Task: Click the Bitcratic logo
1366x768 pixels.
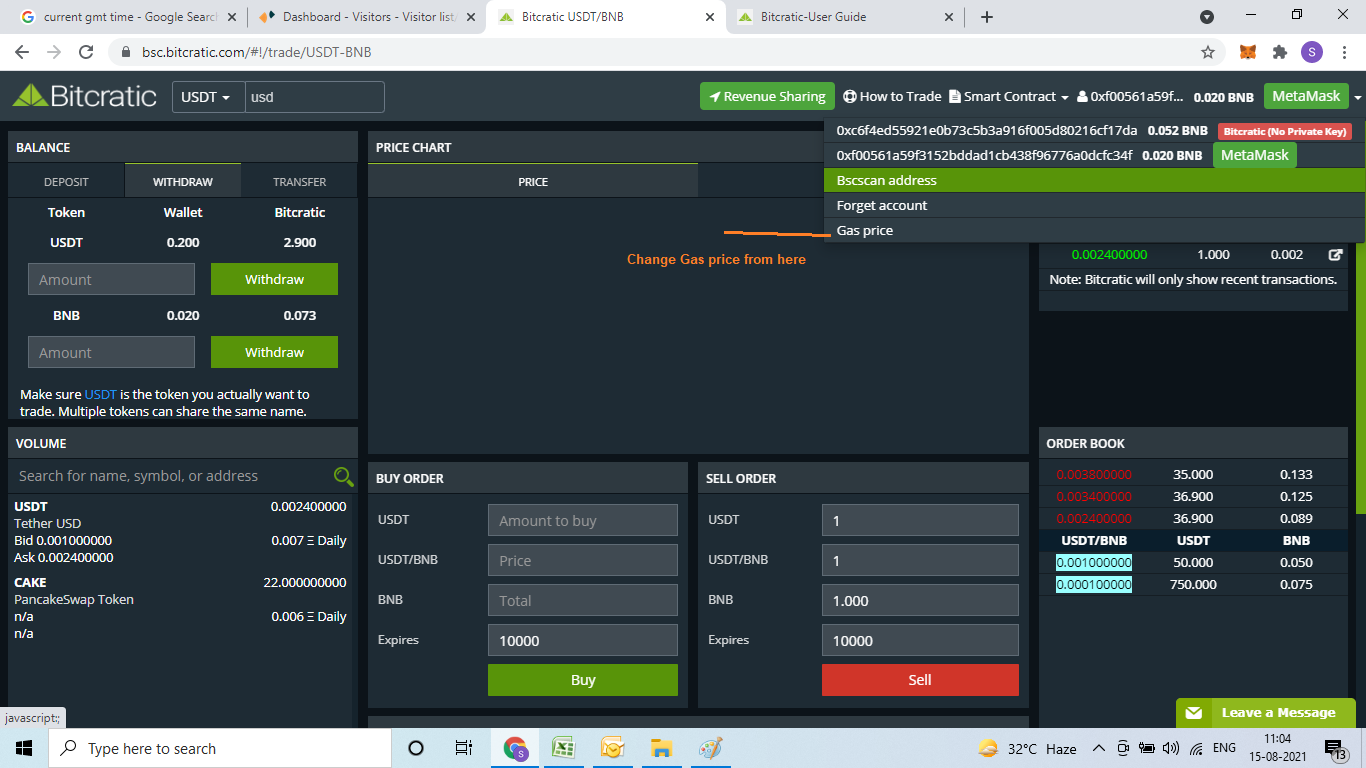Action: tap(85, 96)
